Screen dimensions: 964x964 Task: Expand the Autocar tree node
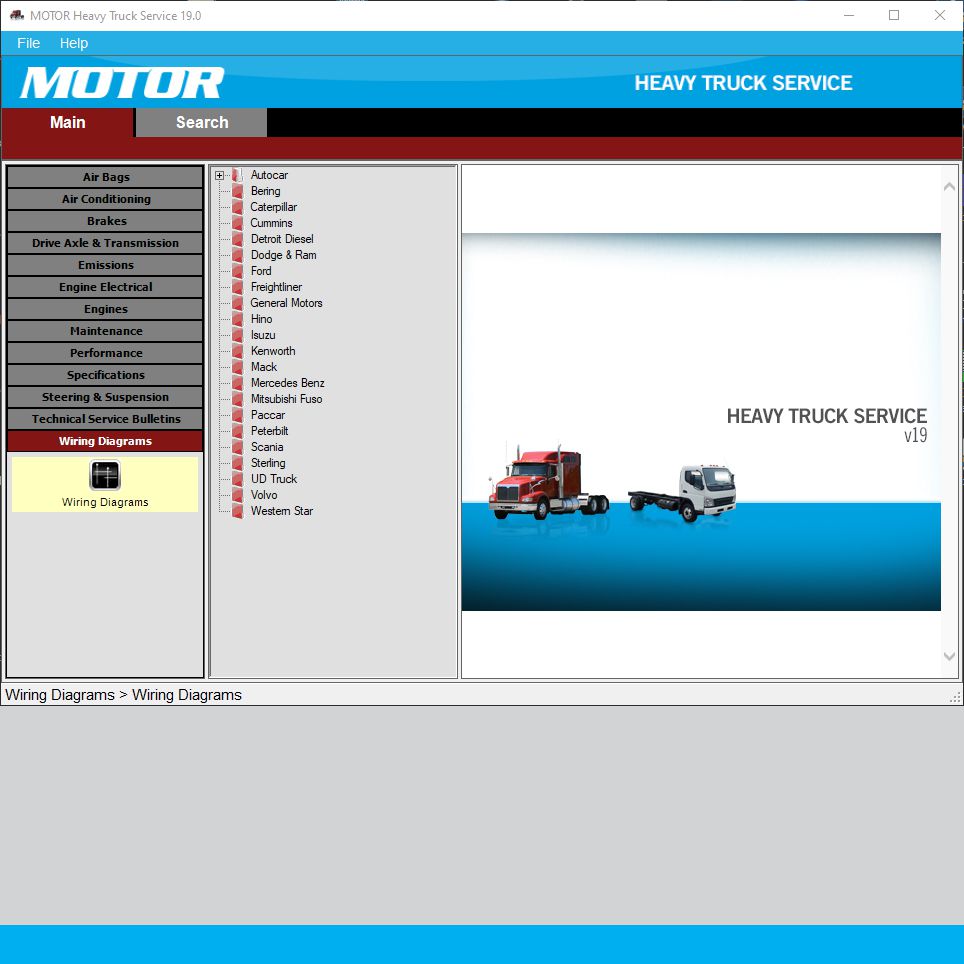coord(220,175)
